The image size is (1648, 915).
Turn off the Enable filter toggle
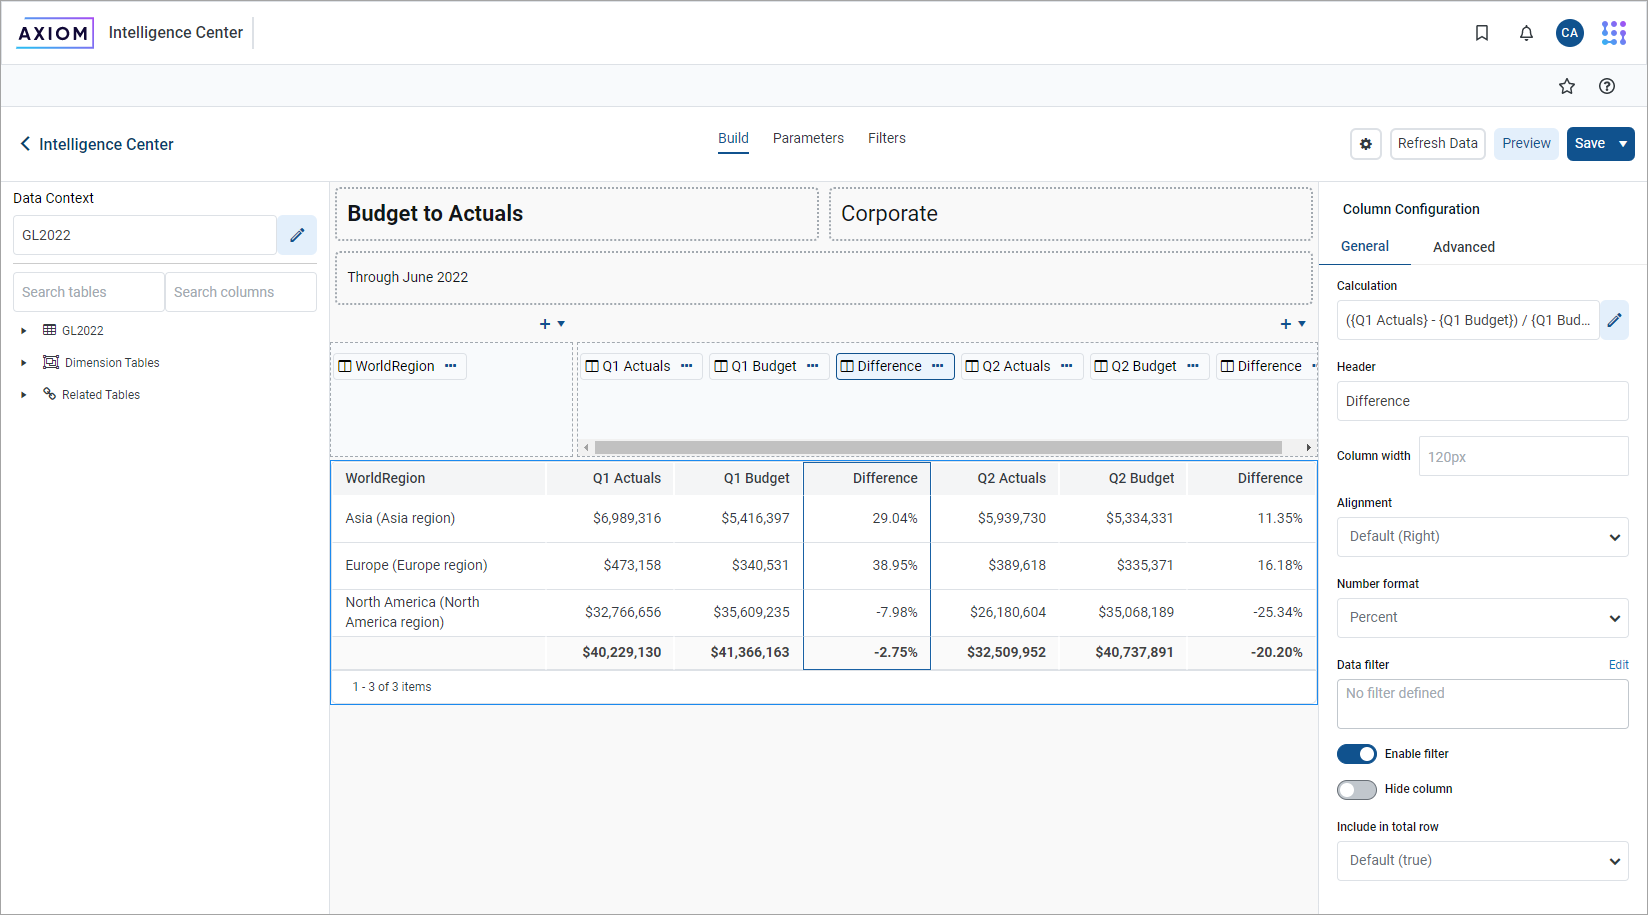(x=1357, y=754)
